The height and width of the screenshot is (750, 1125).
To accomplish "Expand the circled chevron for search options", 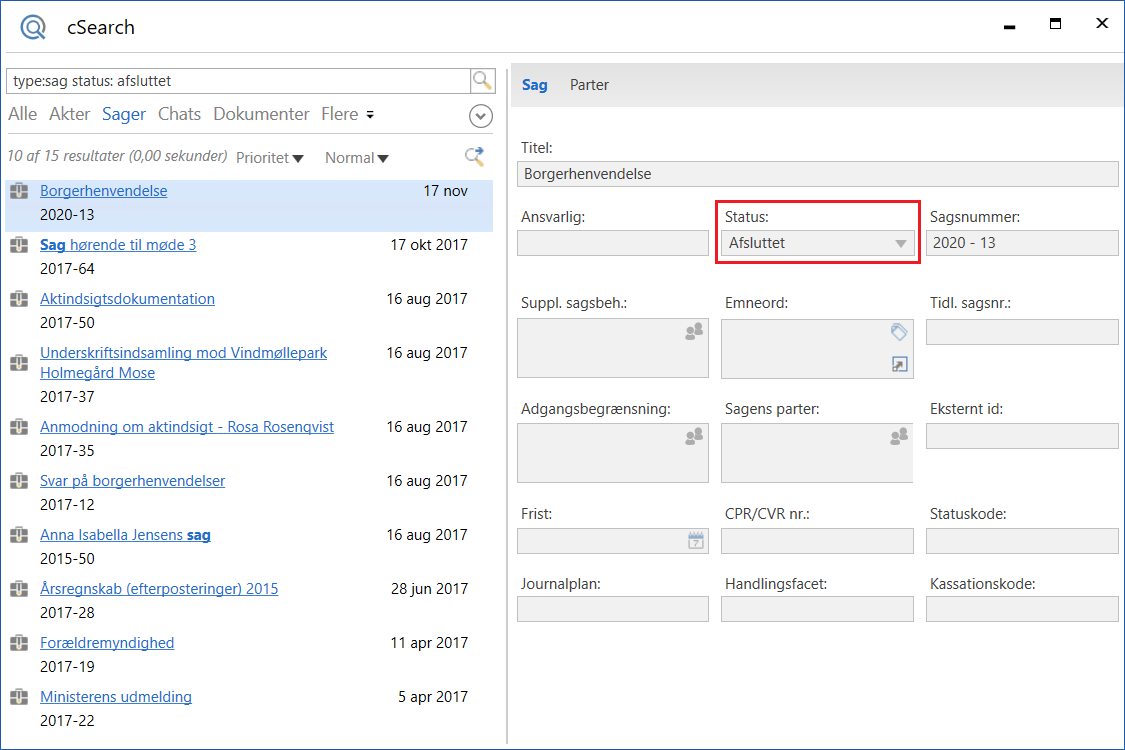I will pyautogui.click(x=481, y=116).
